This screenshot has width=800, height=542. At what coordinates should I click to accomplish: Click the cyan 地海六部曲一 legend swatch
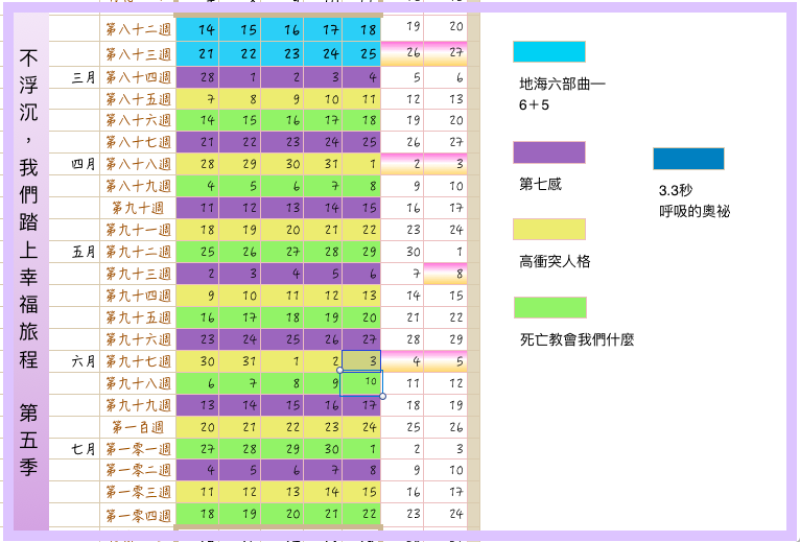point(549,52)
